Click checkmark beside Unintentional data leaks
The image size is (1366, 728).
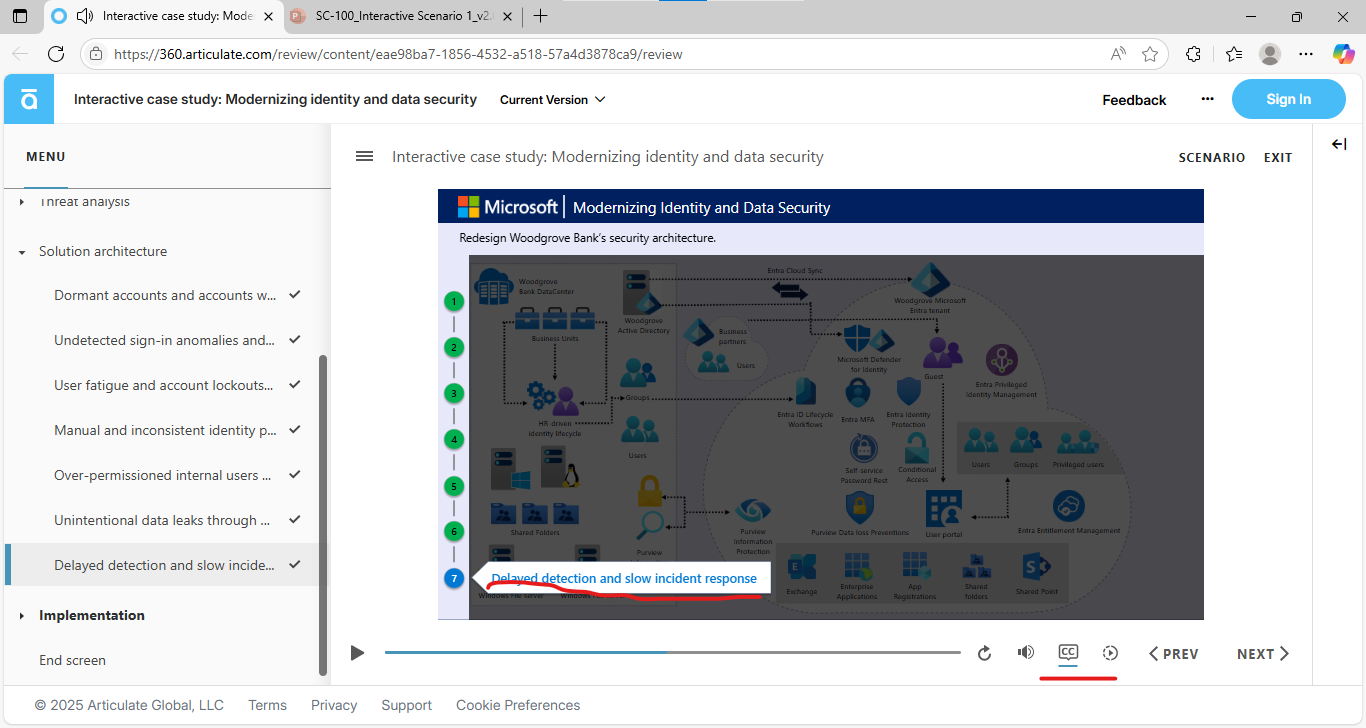pos(294,520)
